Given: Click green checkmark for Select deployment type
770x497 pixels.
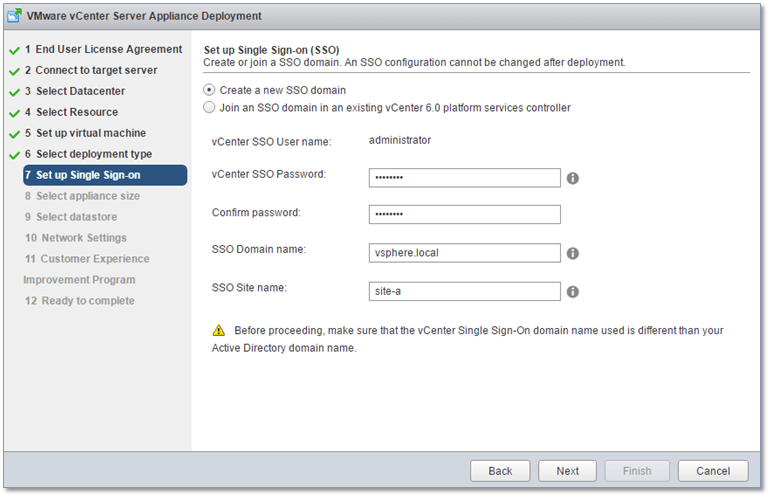Looking at the screenshot, I should (x=15, y=155).
